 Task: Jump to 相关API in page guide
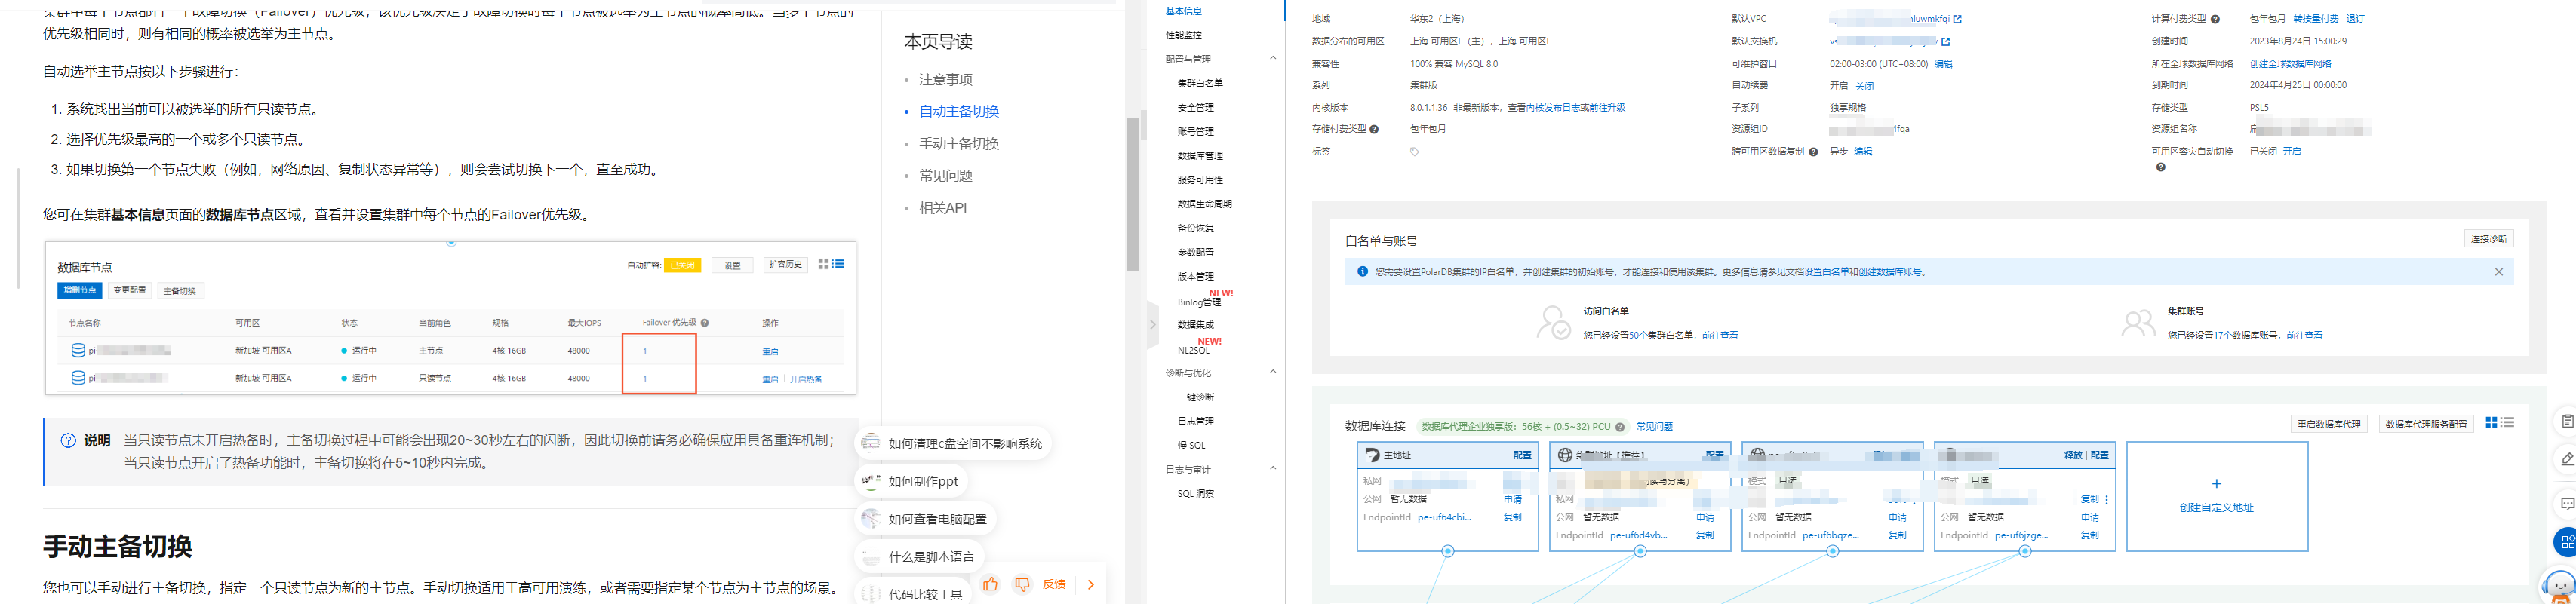[943, 208]
